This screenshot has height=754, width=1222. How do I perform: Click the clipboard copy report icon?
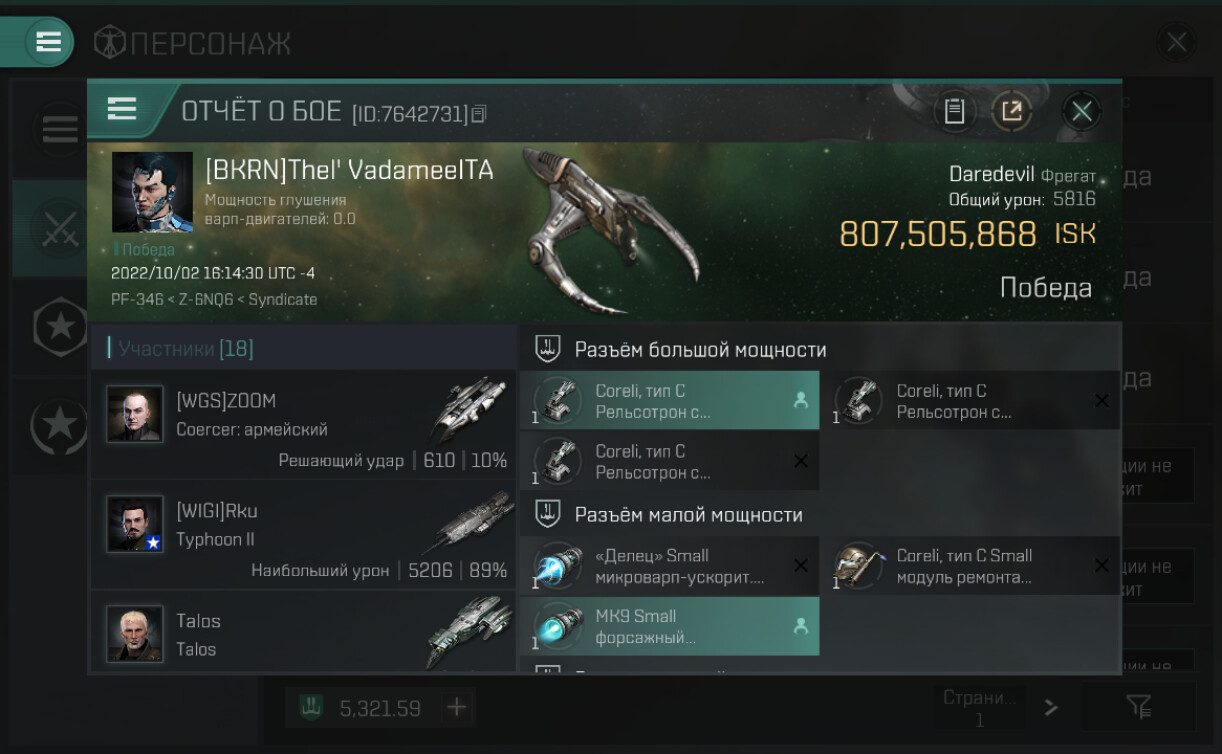pyautogui.click(x=954, y=111)
